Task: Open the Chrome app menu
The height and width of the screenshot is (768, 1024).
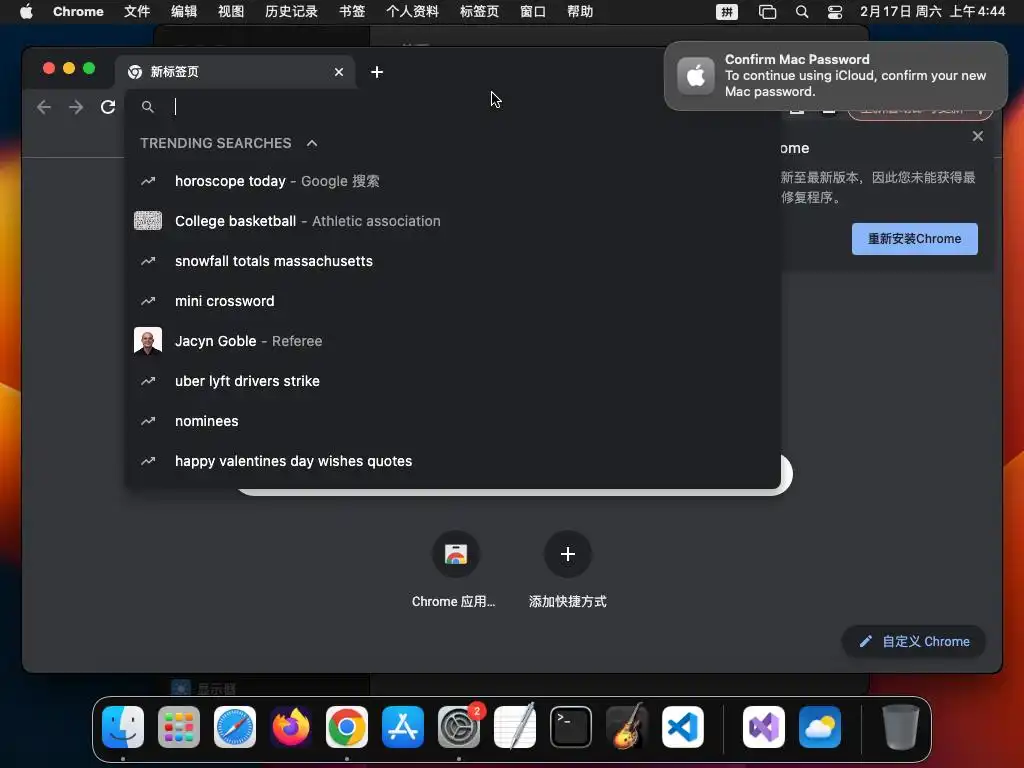Action: [x=78, y=11]
